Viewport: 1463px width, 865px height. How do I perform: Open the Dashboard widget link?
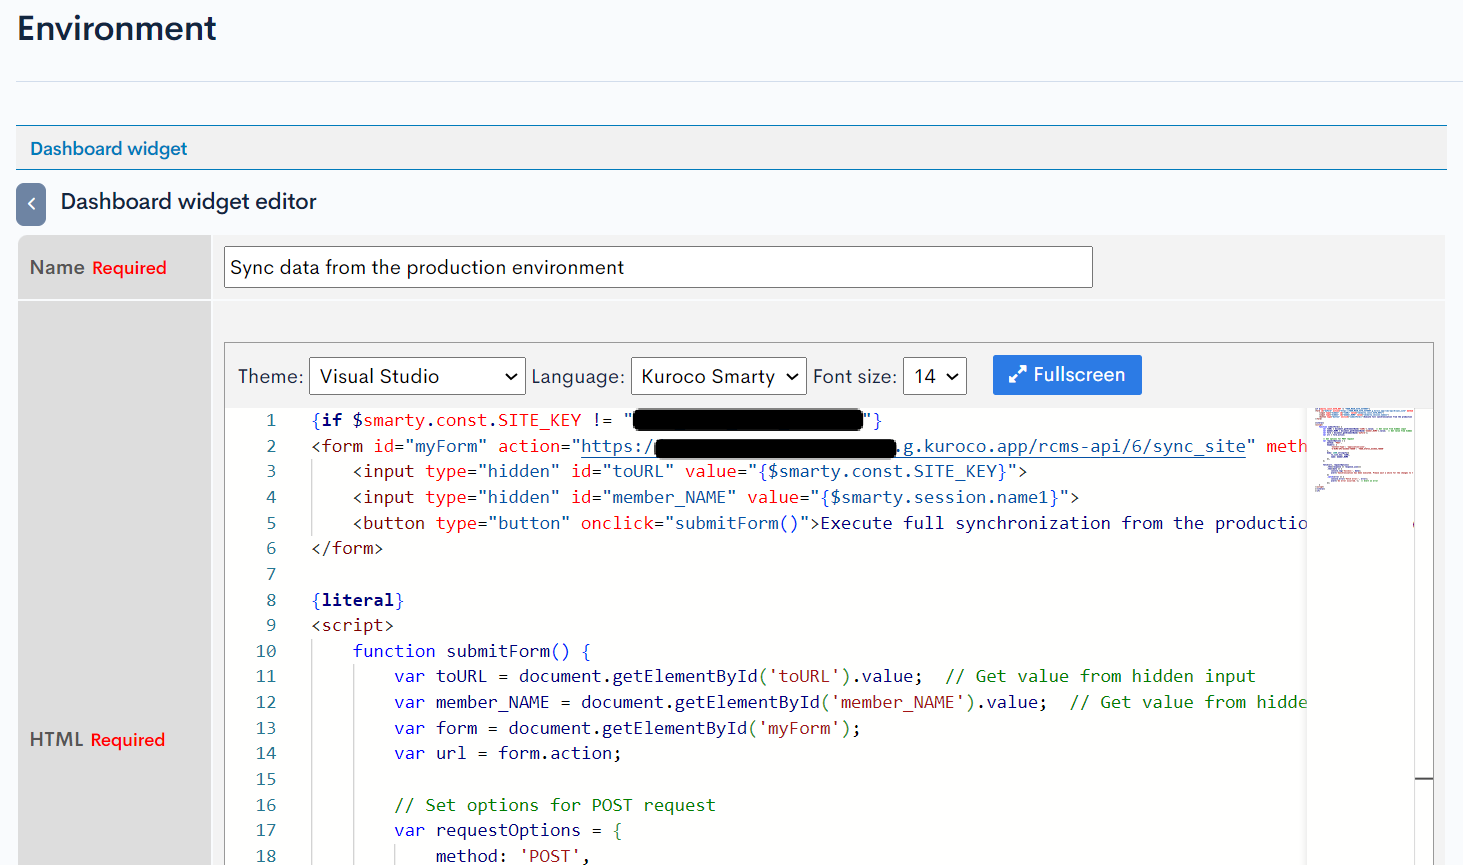click(x=108, y=149)
